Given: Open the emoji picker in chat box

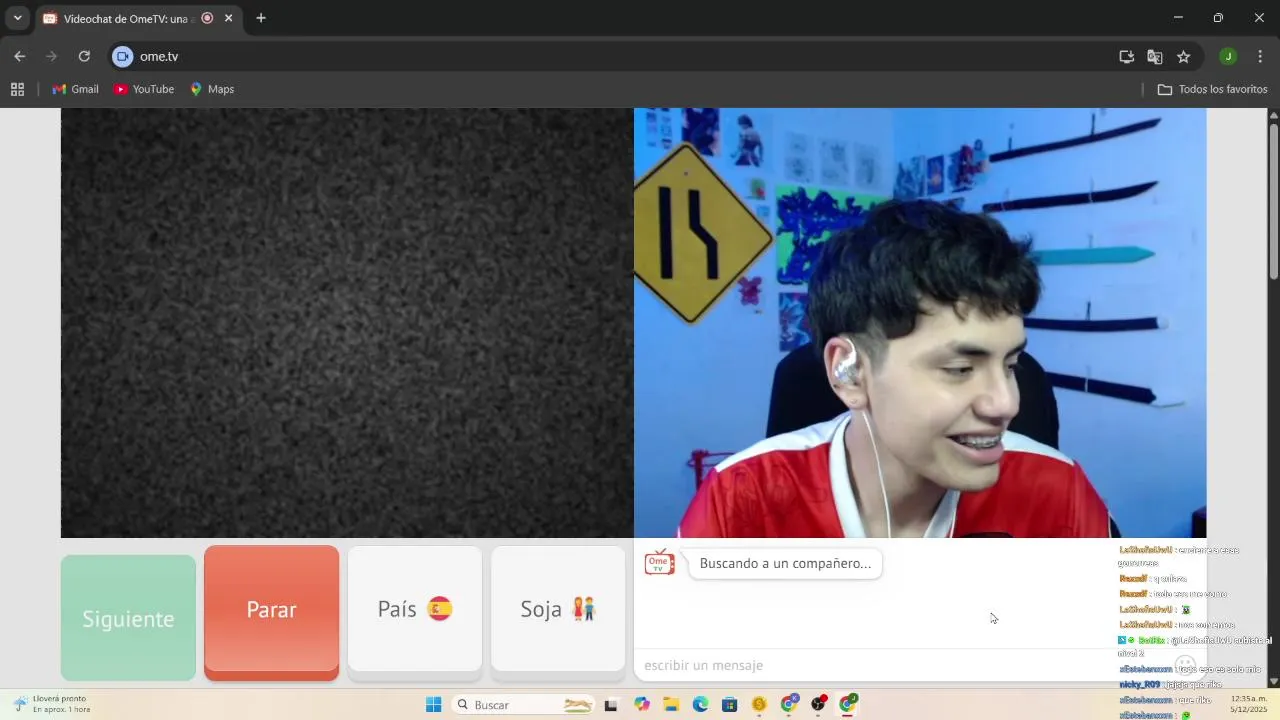Looking at the screenshot, I should click(x=1185, y=663).
